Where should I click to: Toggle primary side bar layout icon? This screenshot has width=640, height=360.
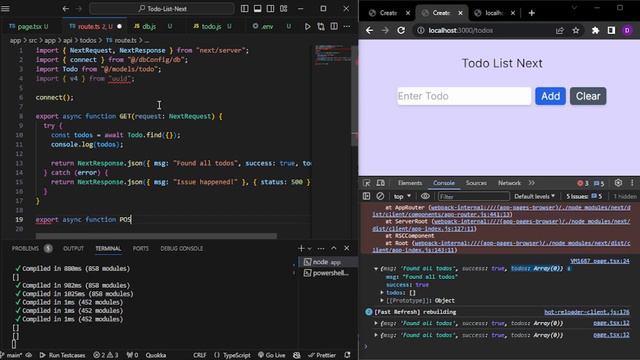(244, 9)
